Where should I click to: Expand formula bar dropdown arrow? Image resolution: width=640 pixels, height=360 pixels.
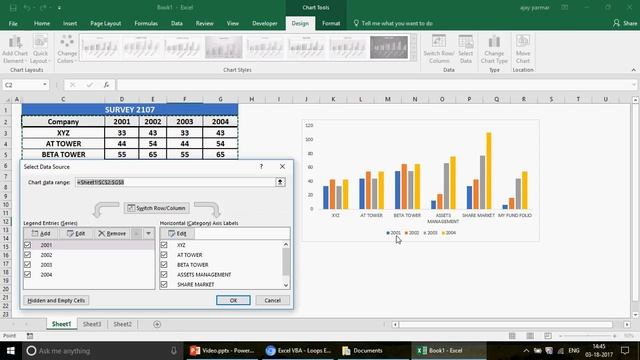633,84
